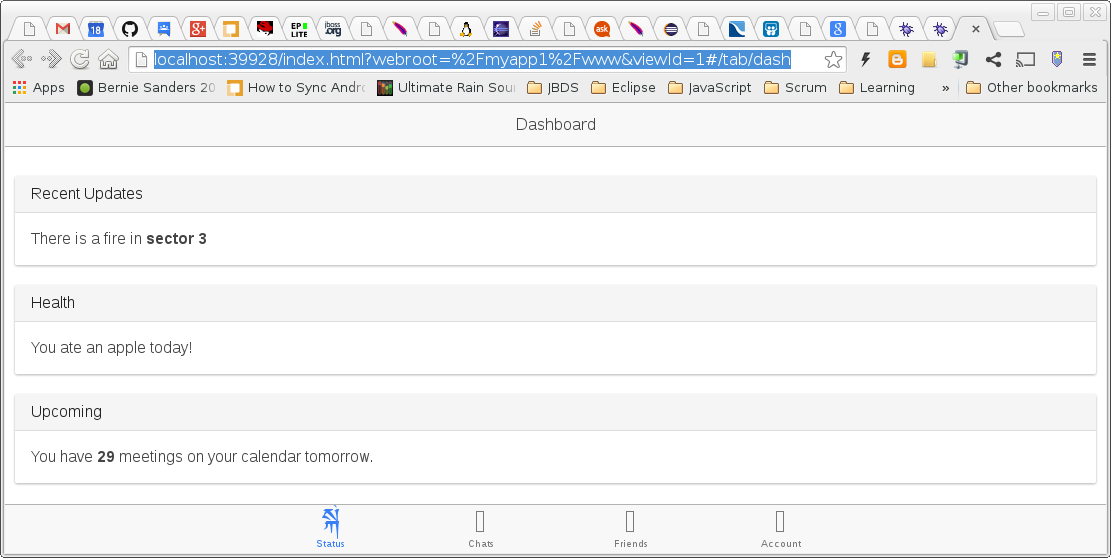Open the Chrome hamburger menu
Viewport: 1111px width, 558px height.
[x=1089, y=60]
